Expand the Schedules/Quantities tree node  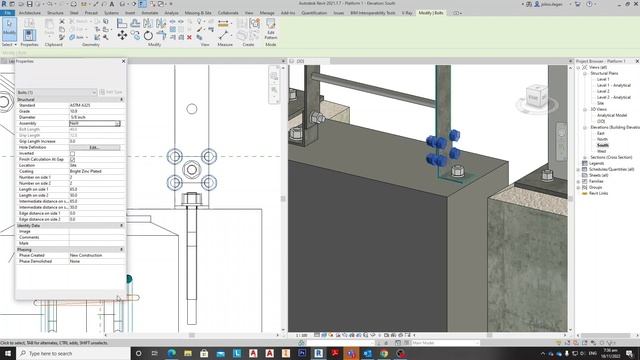[578, 169]
